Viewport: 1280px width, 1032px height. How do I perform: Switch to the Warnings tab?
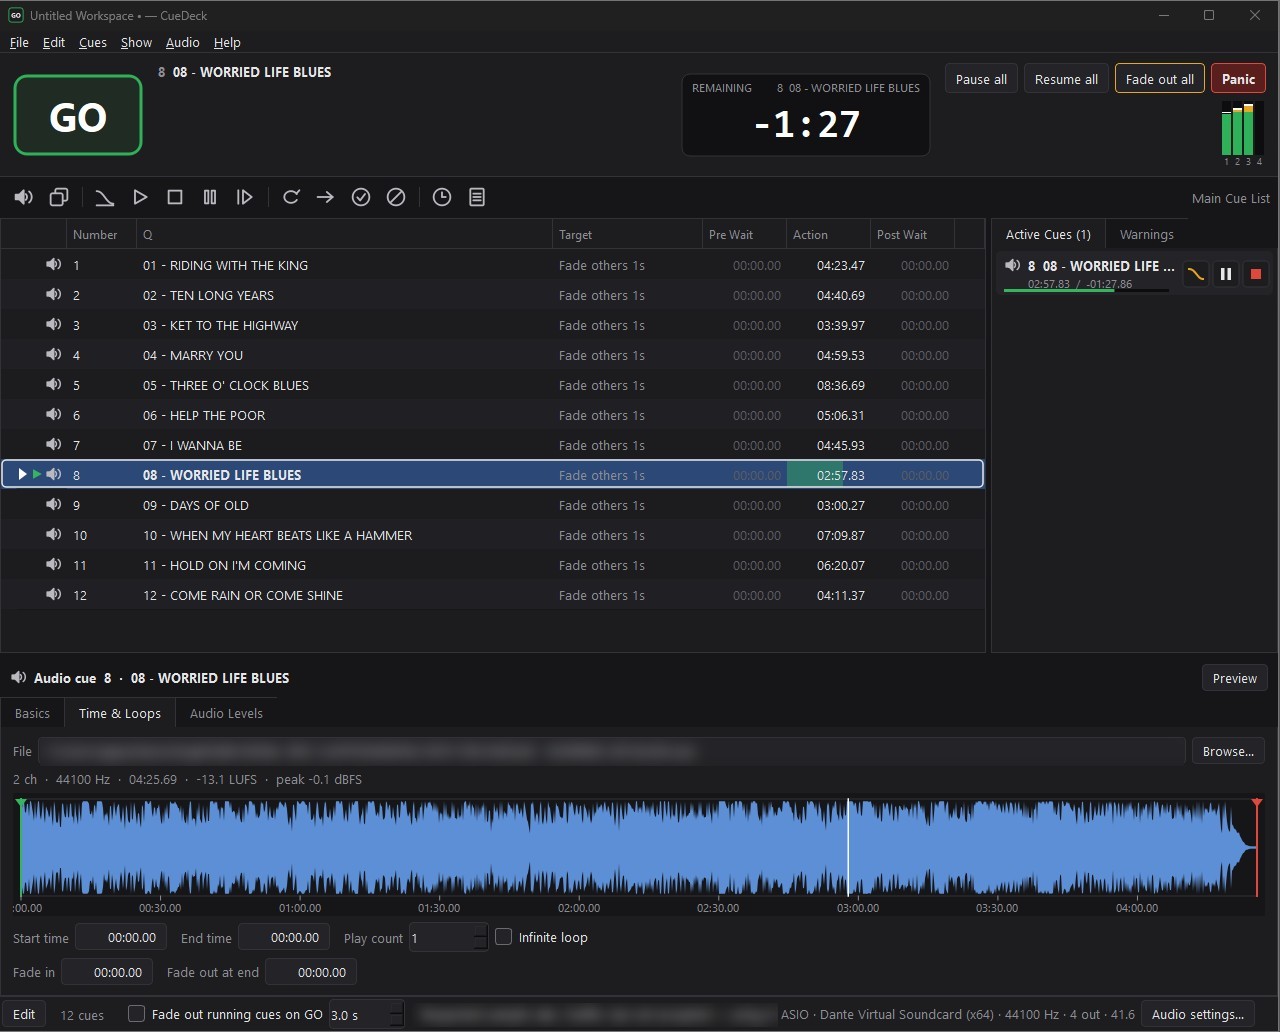point(1146,234)
